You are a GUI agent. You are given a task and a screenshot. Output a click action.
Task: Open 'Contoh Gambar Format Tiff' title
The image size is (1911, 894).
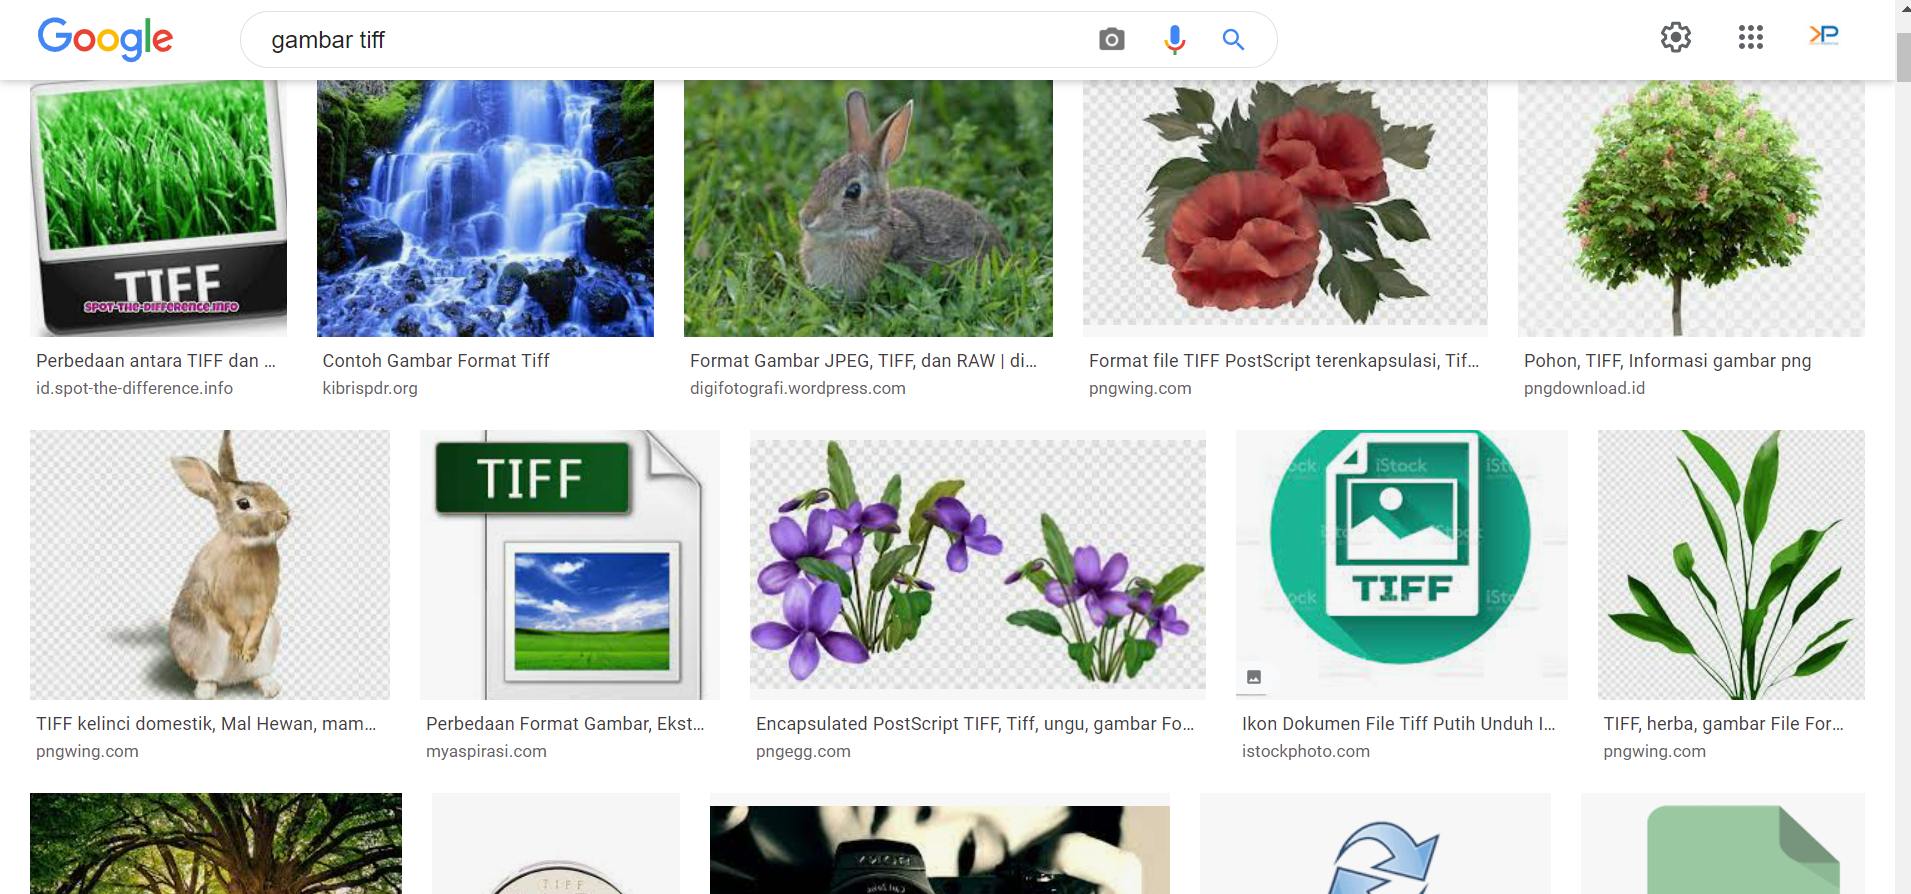coord(436,361)
